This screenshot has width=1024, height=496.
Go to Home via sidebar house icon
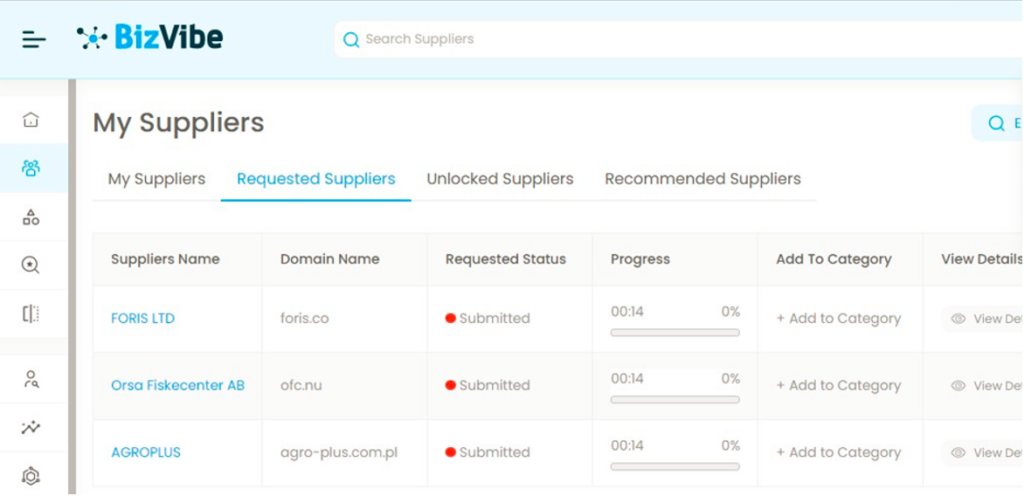coord(31,120)
